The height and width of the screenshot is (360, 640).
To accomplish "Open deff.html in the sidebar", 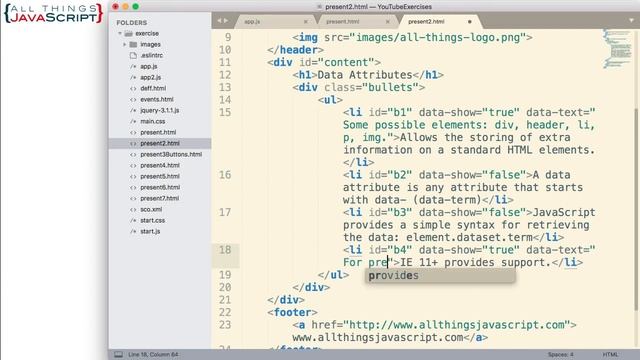I will [153, 89].
